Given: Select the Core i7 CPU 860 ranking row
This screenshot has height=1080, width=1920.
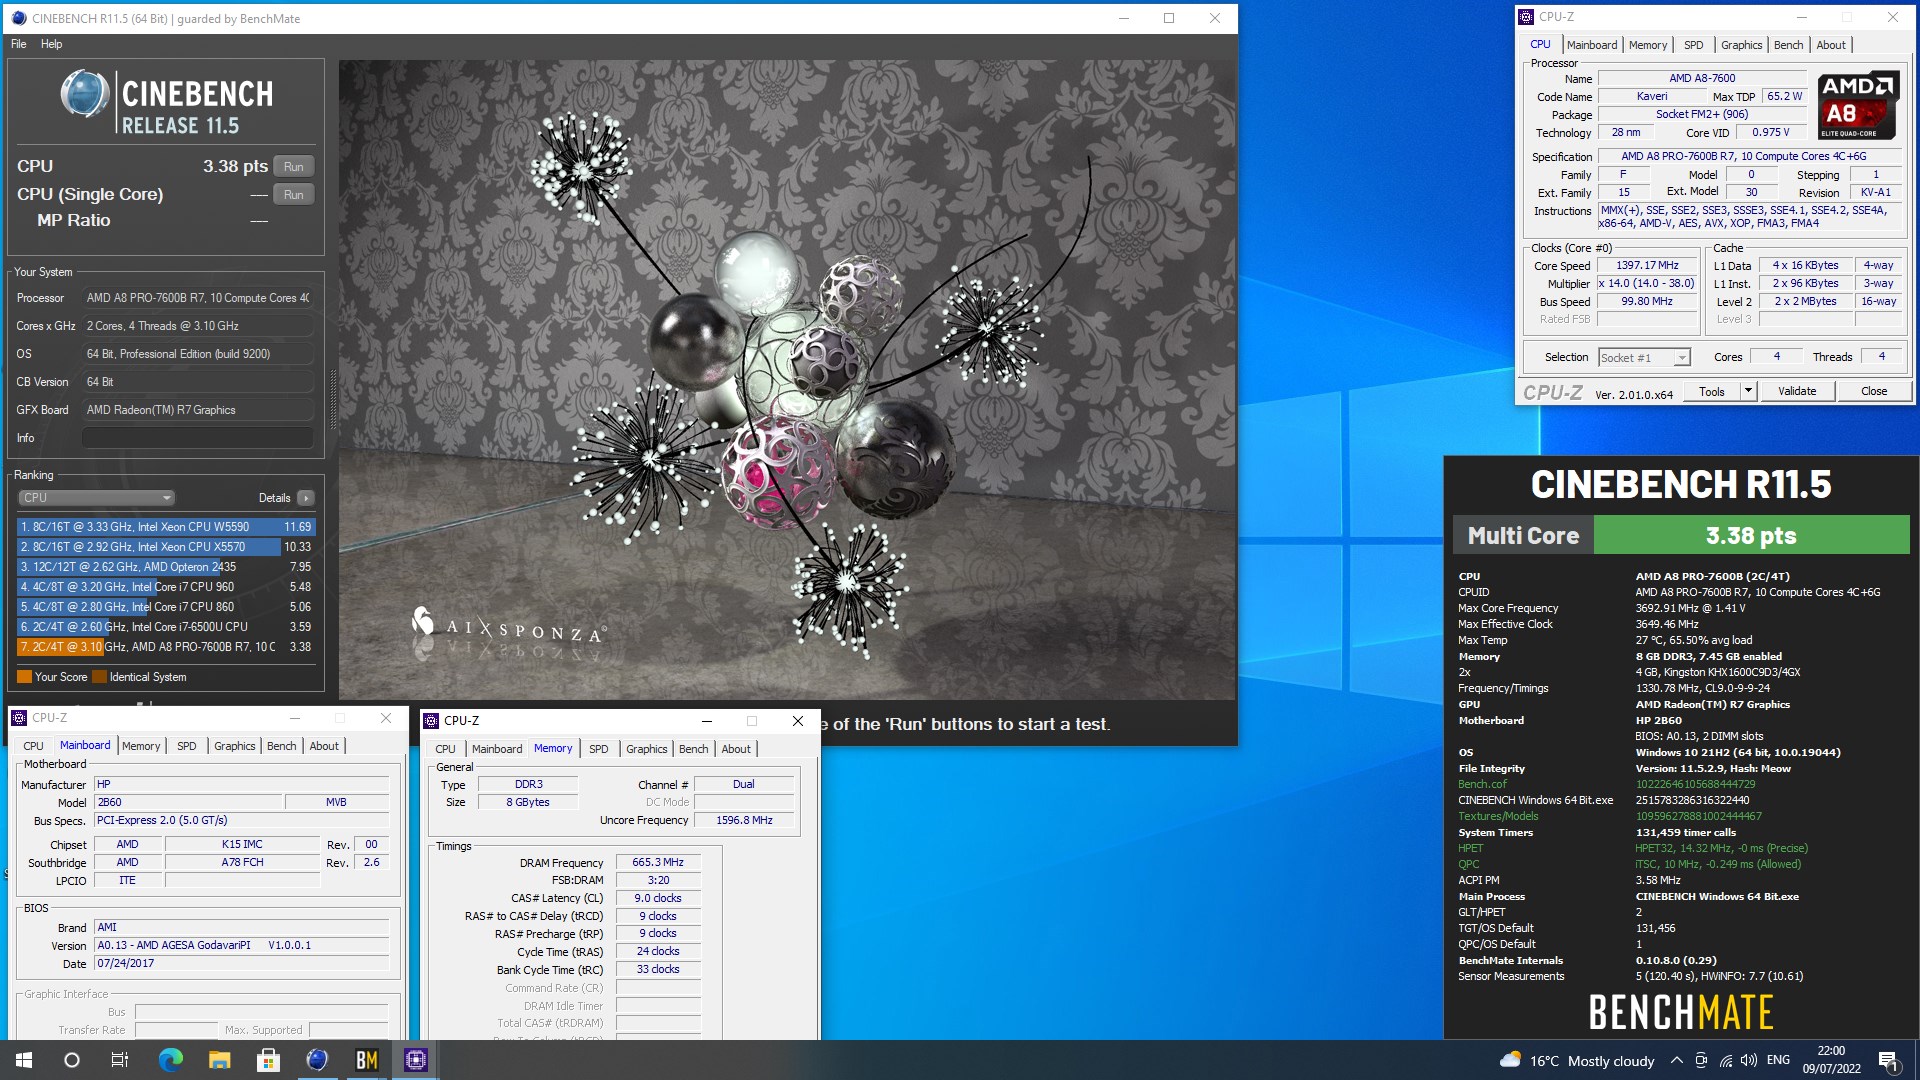Looking at the screenshot, I should point(166,607).
